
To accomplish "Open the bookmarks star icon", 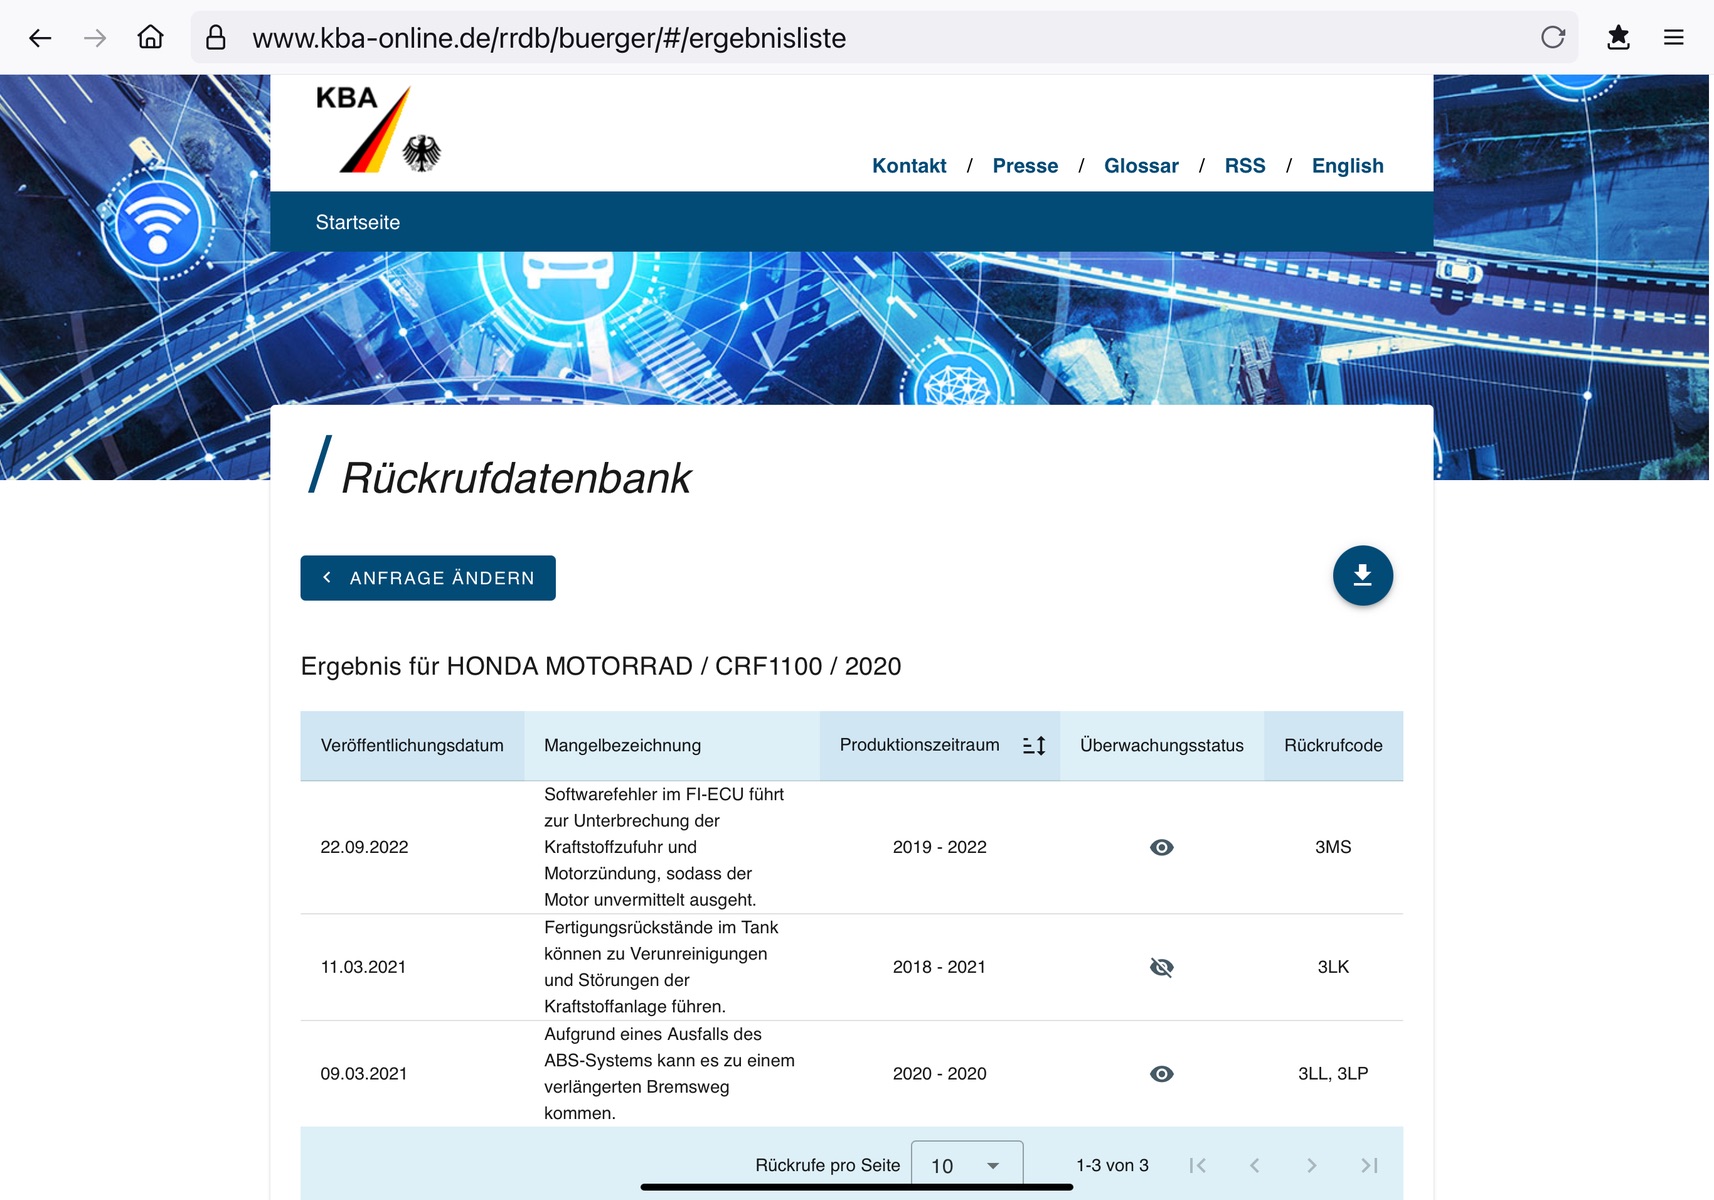I will 1618,38.
